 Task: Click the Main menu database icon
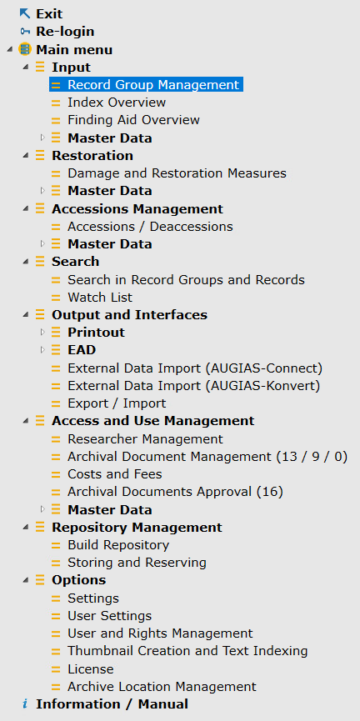point(25,49)
